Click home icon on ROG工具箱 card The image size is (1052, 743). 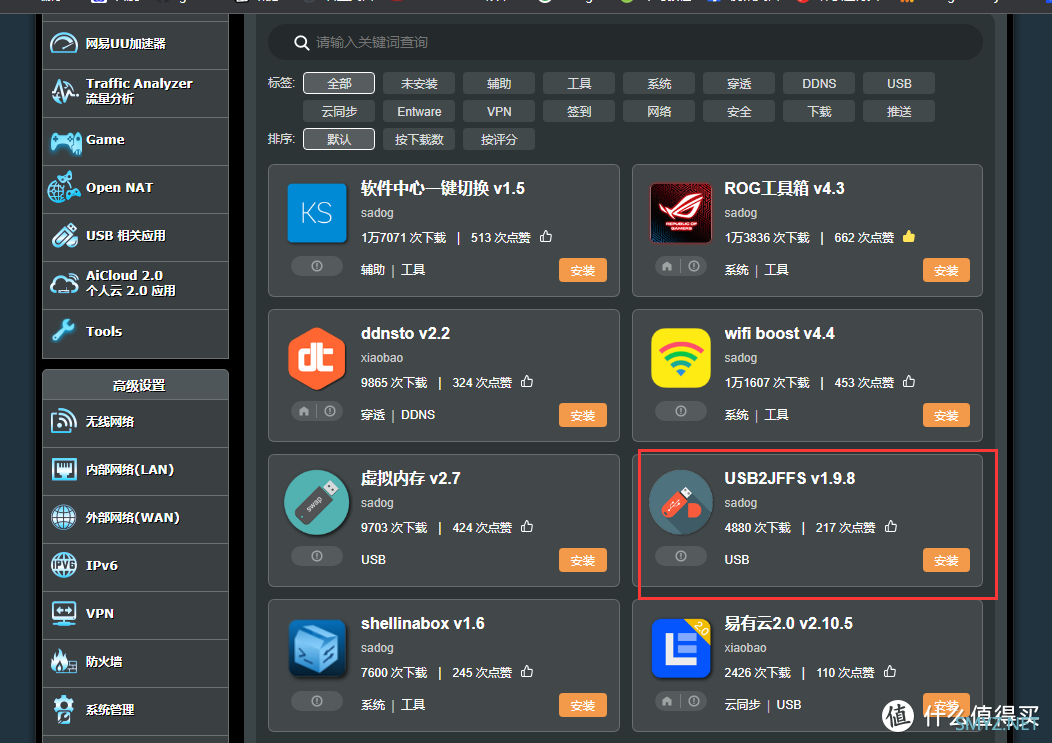tap(667, 266)
